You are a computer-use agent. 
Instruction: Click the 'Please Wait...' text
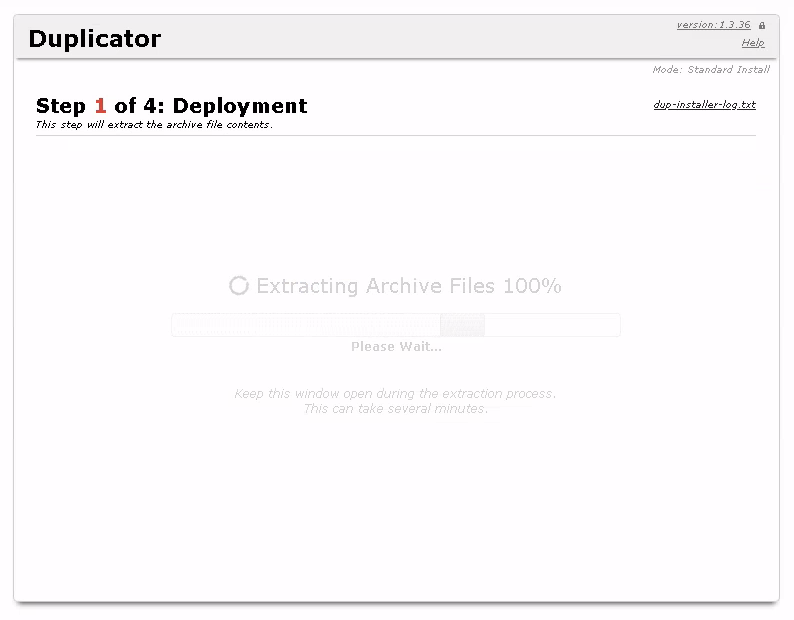click(x=396, y=346)
